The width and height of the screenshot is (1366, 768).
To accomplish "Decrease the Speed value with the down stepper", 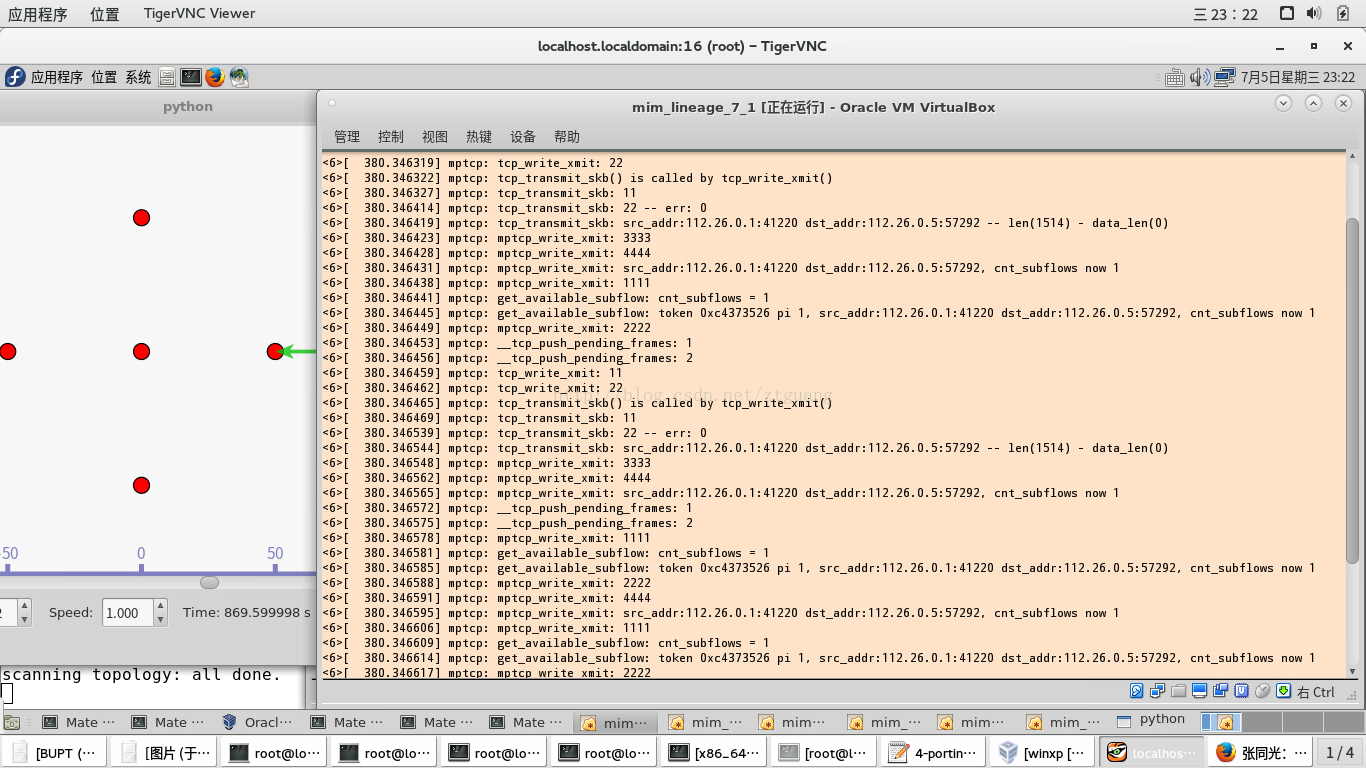I will click(160, 619).
